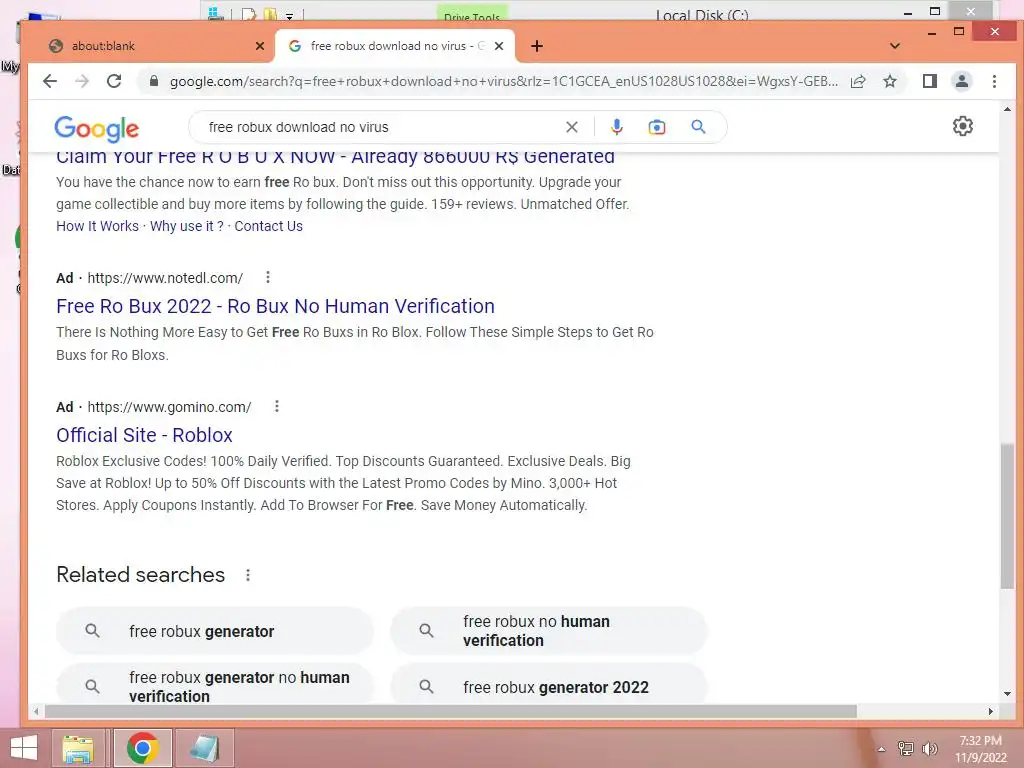The height and width of the screenshot is (768, 1024).
Task: Click Chrome icon on the taskbar
Action: [x=143, y=748]
